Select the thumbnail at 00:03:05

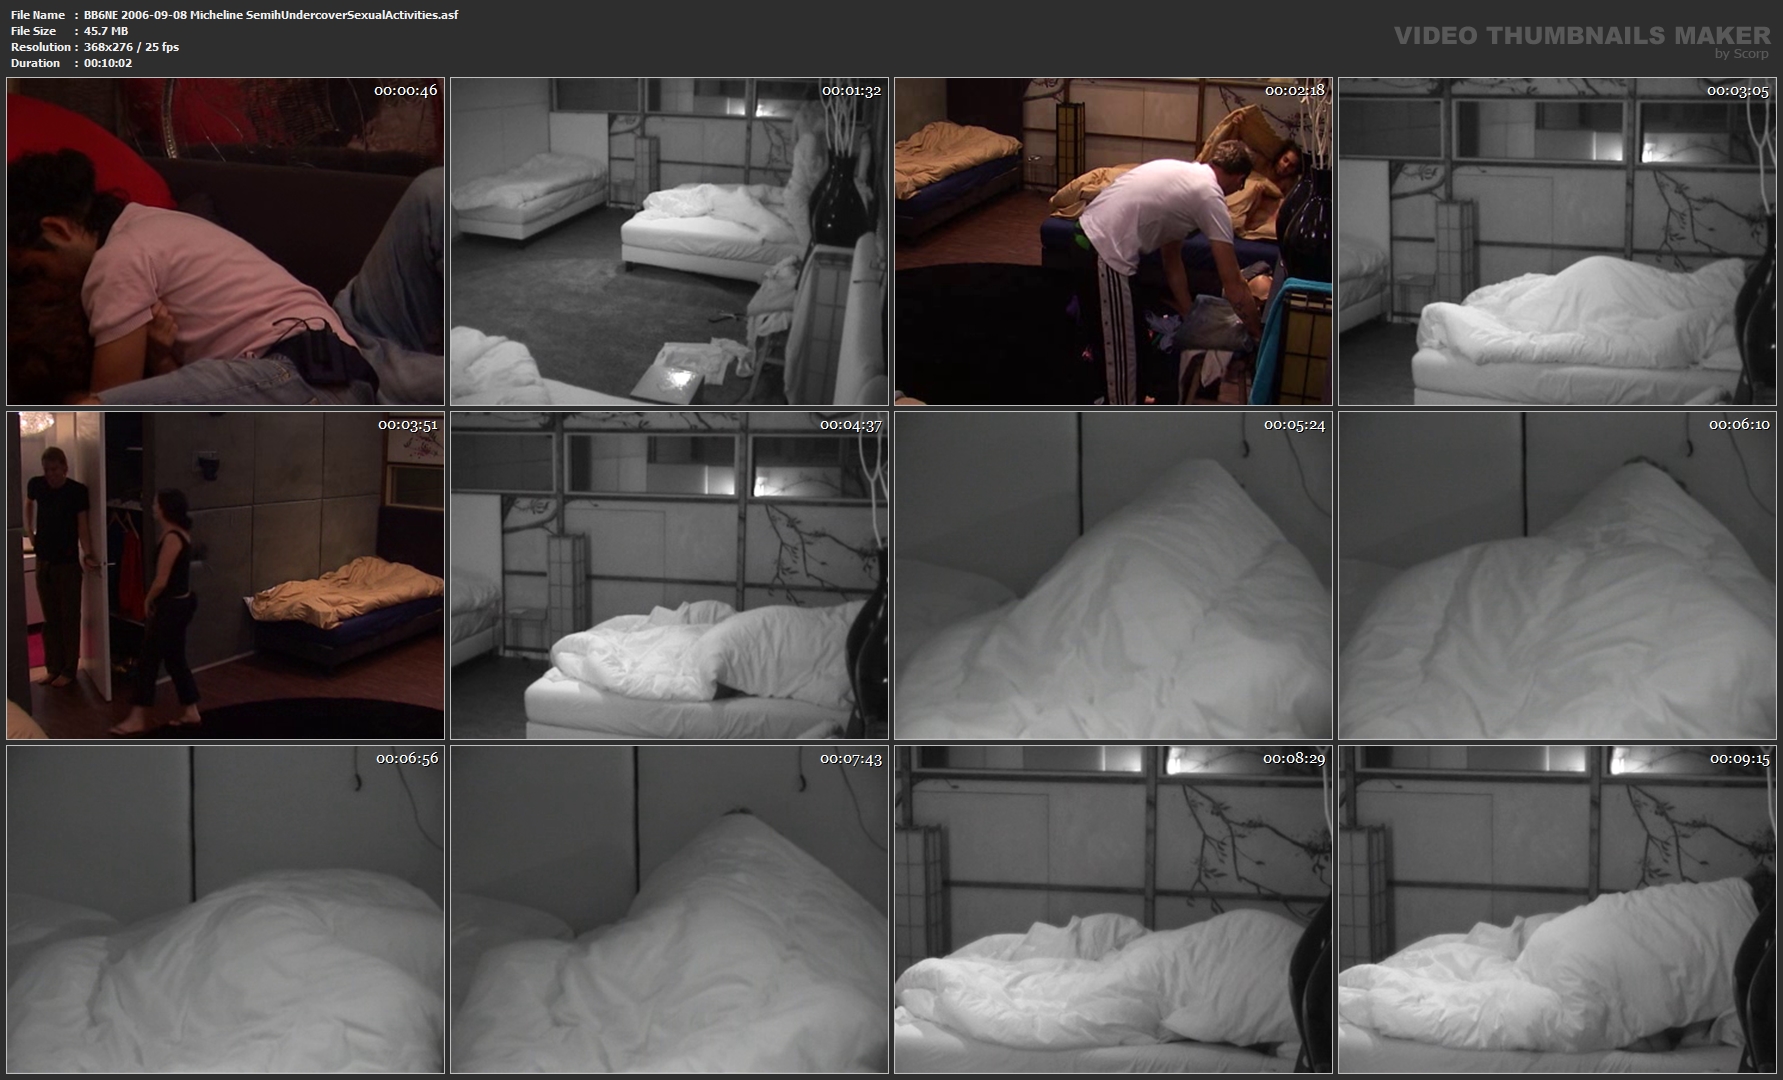pos(1557,241)
